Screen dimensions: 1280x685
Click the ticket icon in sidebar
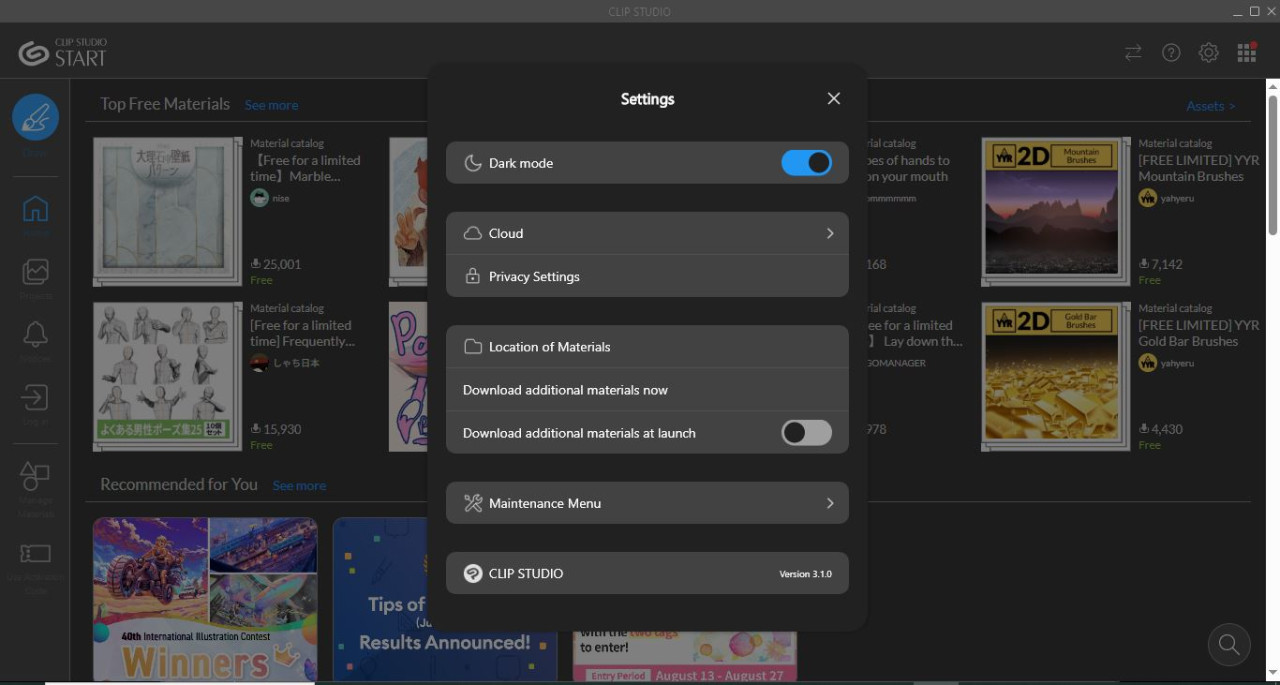(35, 553)
